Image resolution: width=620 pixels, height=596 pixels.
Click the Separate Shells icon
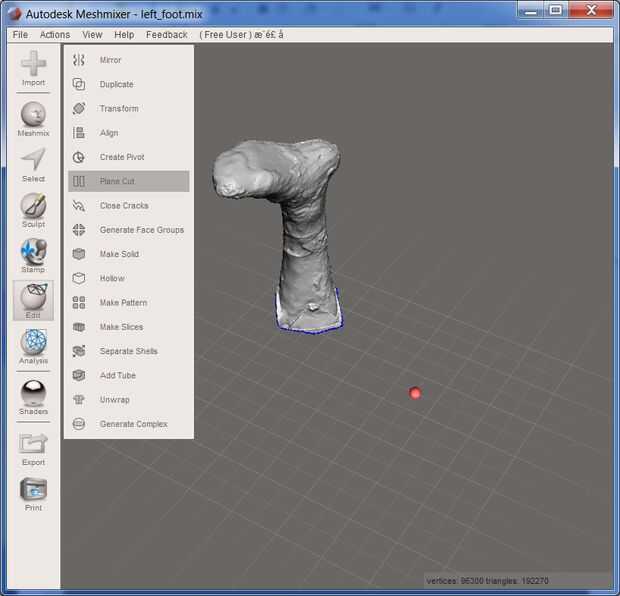[79, 351]
